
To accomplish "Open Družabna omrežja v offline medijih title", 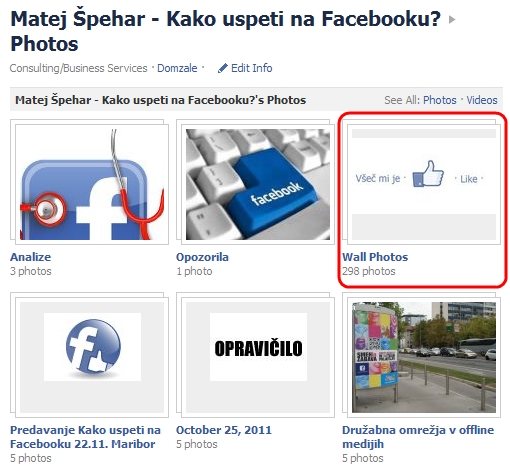I will tap(418, 437).
